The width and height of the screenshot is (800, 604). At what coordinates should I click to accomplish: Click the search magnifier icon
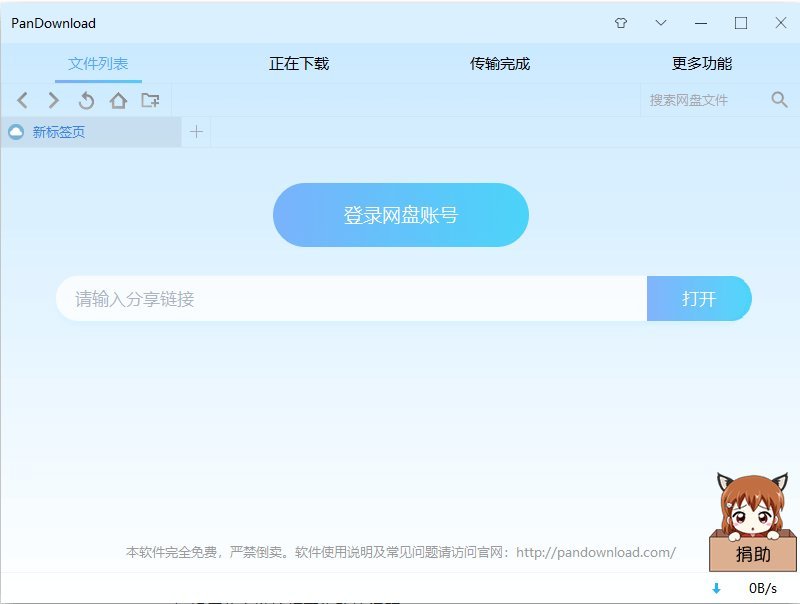tap(779, 99)
